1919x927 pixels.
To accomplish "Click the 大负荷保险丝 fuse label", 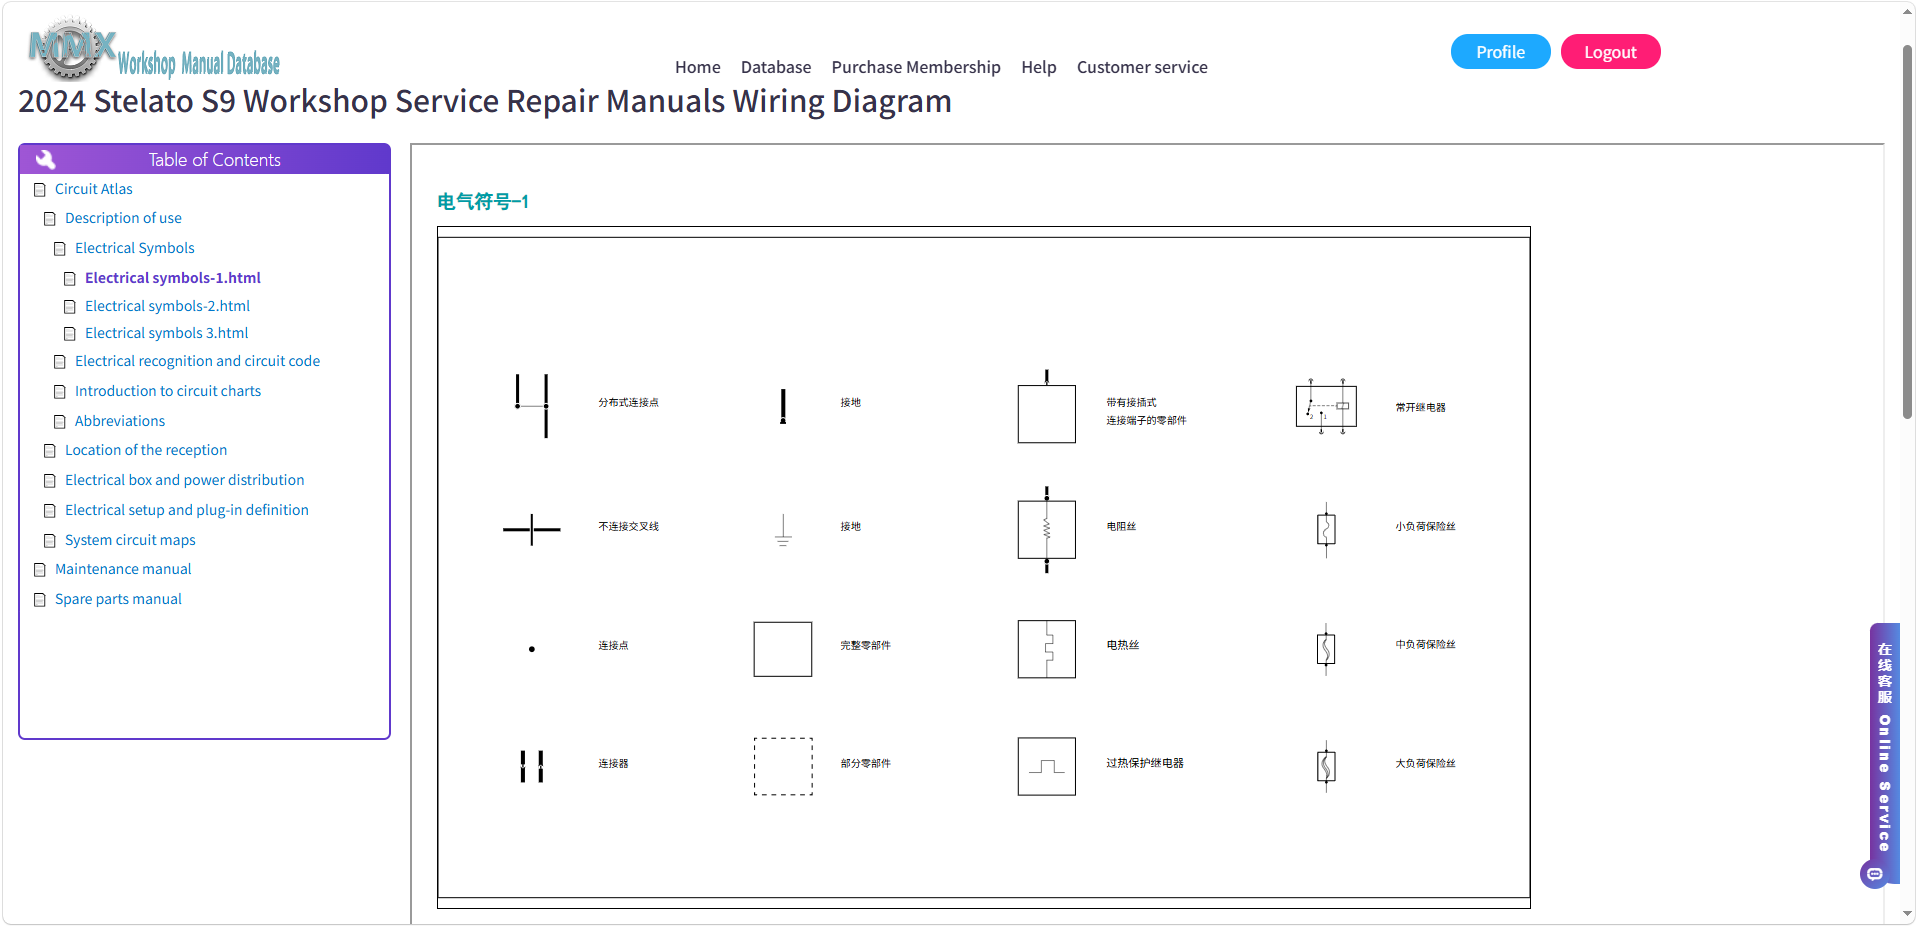I will coord(1426,764).
